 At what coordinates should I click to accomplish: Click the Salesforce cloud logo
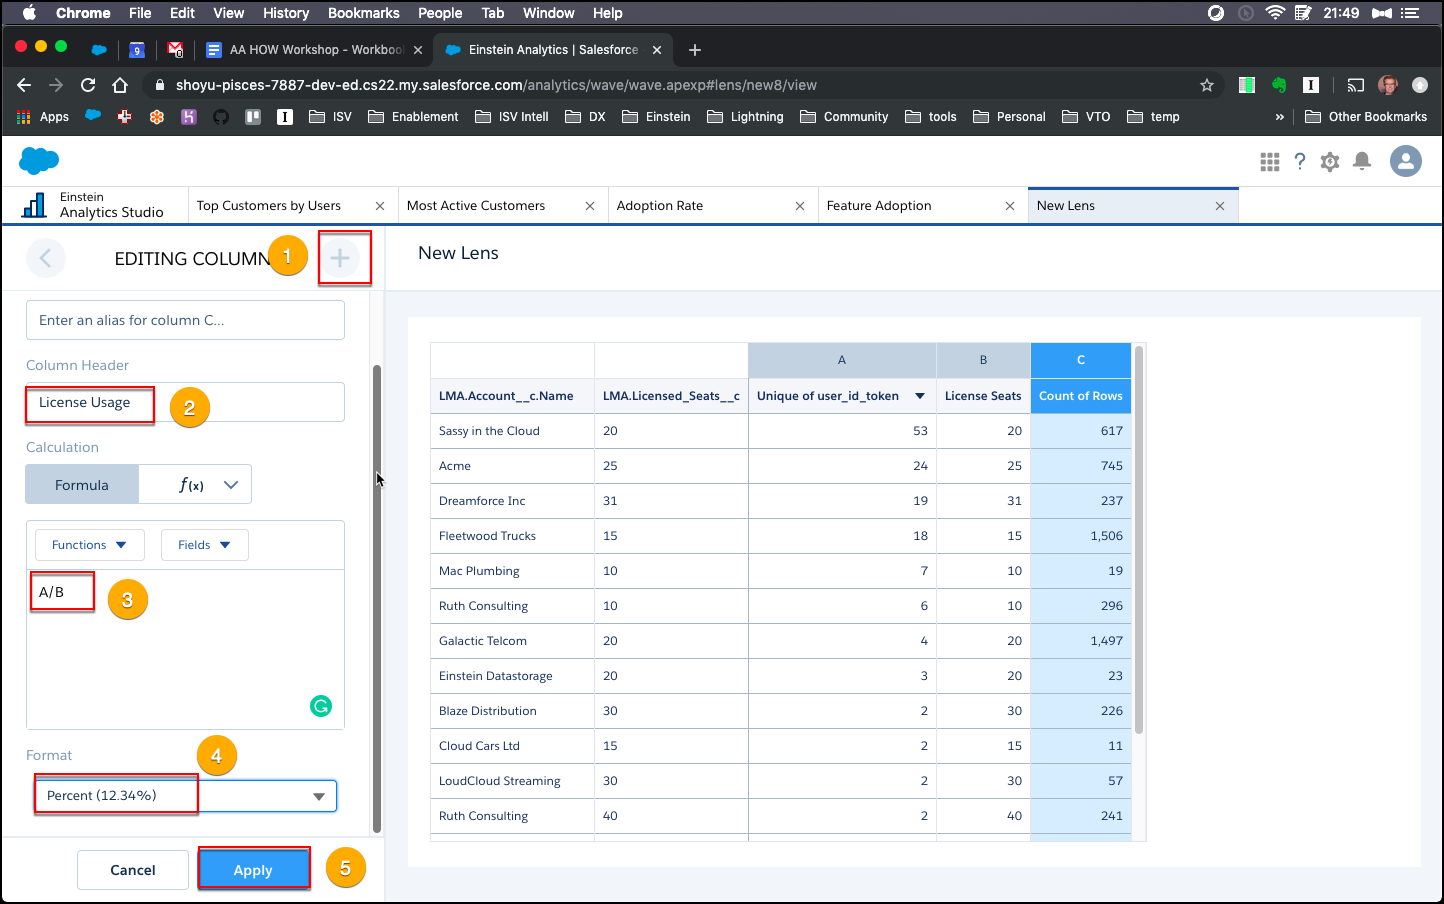point(39,160)
